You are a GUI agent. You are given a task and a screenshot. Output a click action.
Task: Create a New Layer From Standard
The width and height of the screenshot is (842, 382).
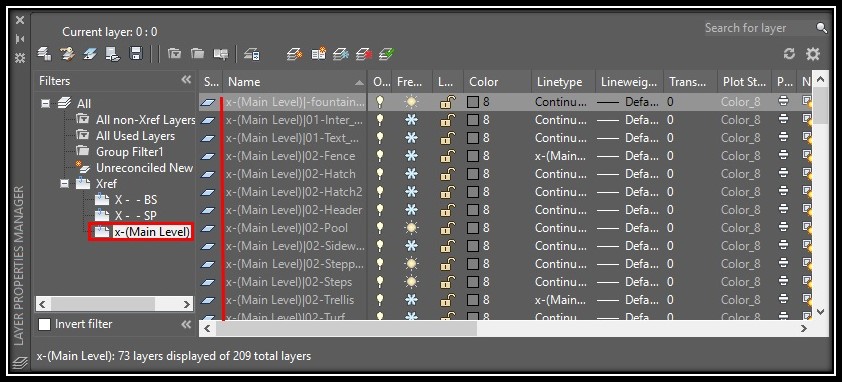pos(318,53)
